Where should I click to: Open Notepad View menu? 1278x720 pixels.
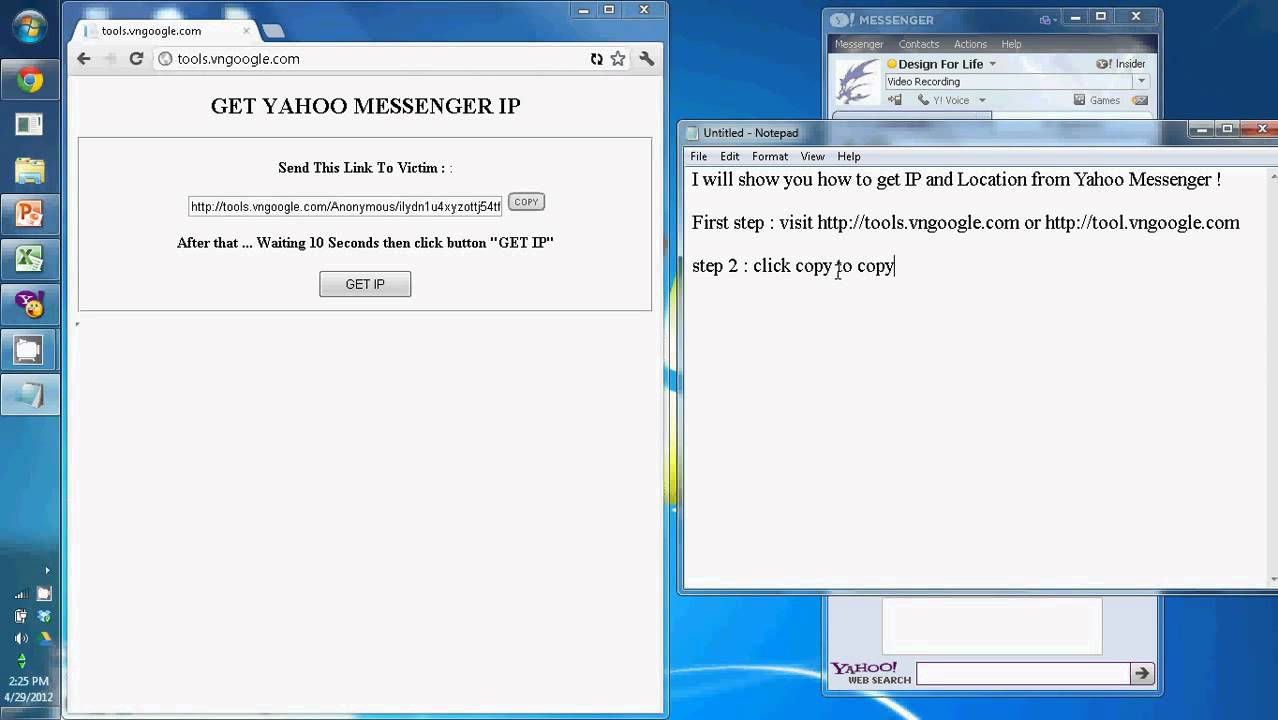pos(812,156)
